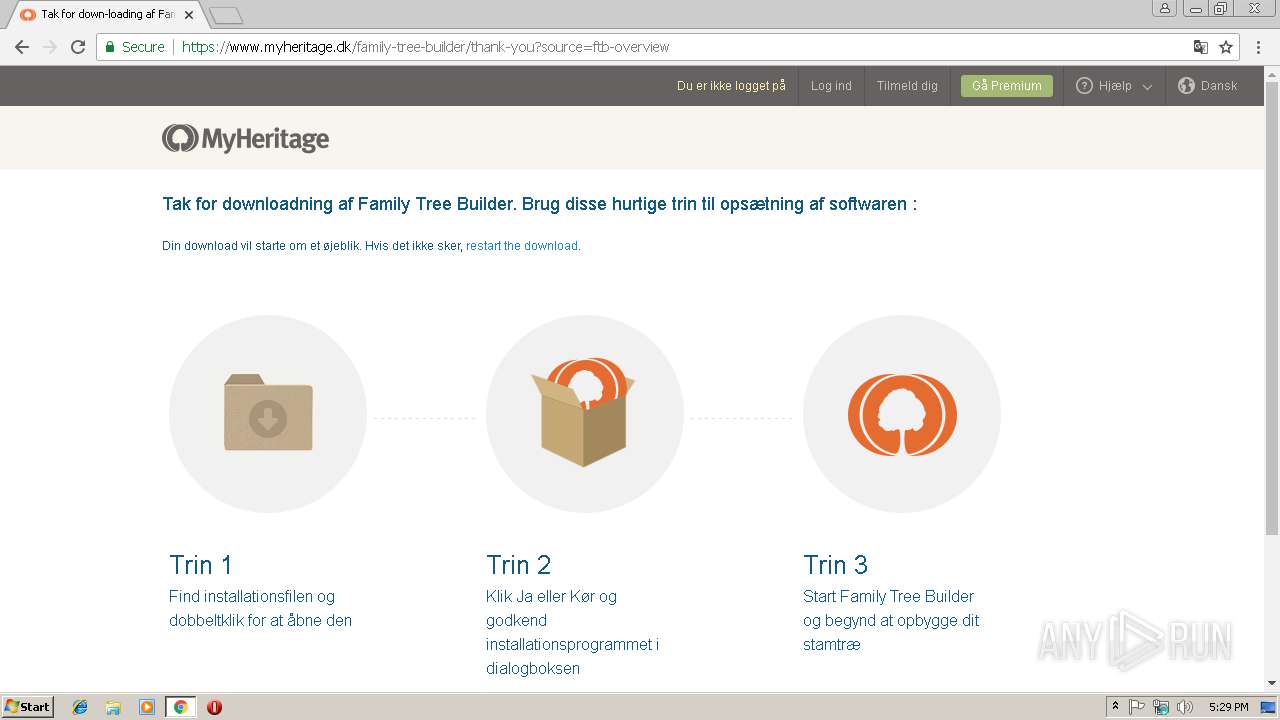Click the MyHeritage logo
1280x720 pixels.
pos(246,138)
